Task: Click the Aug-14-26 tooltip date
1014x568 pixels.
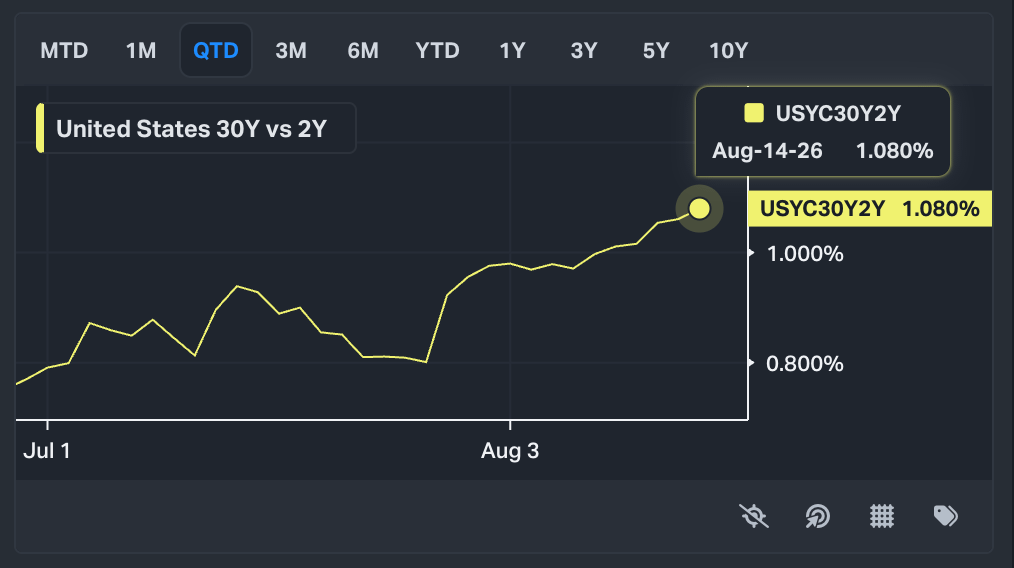Action: (x=768, y=151)
